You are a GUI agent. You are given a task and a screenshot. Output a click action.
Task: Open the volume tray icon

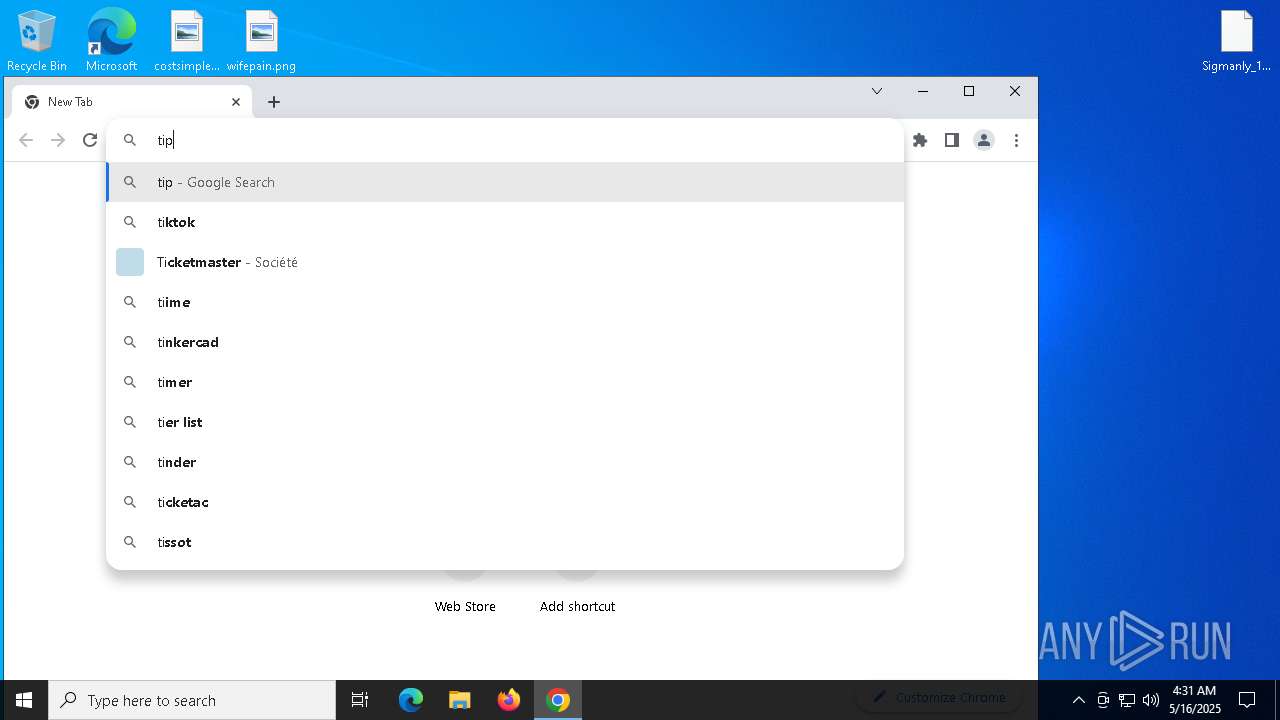click(1151, 700)
